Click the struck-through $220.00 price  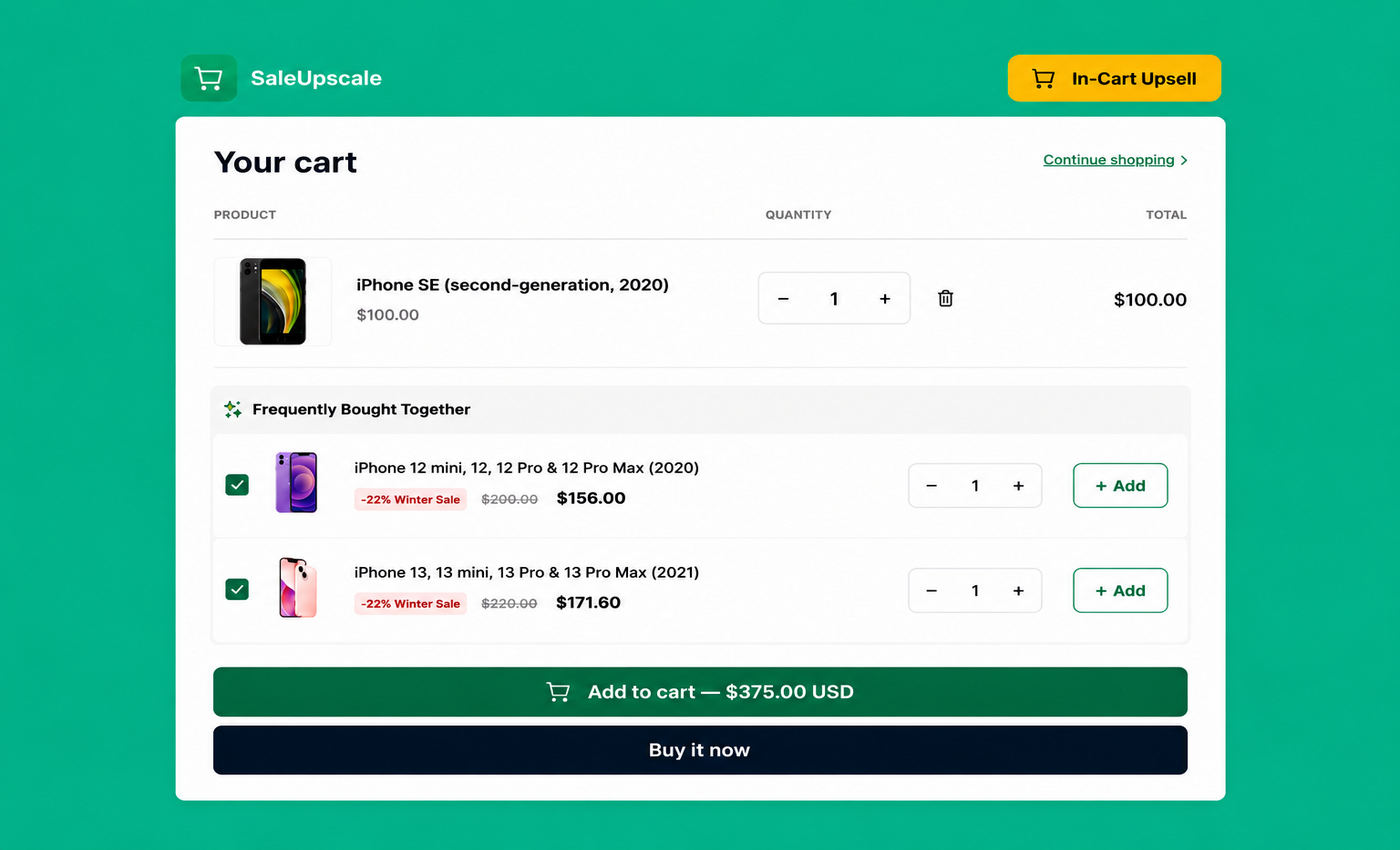coord(509,604)
